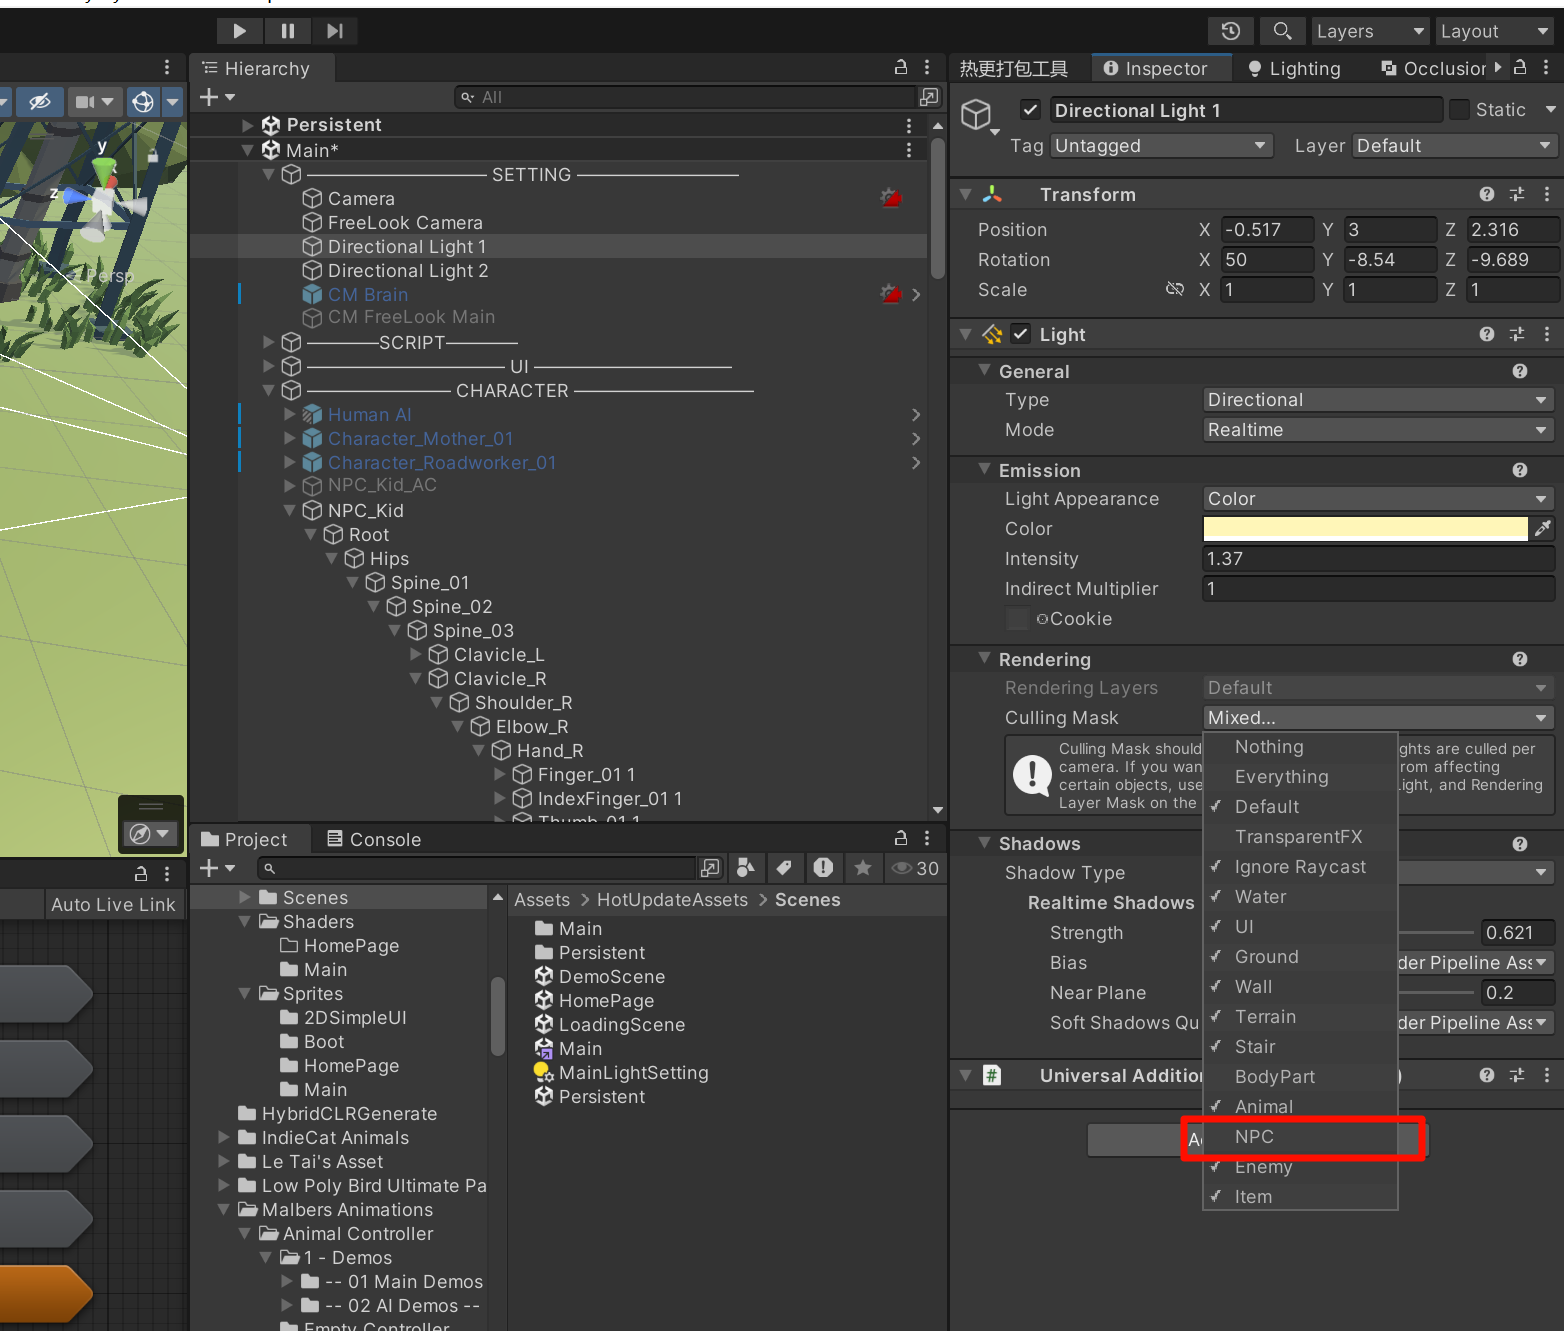
Task: Click the Color eyedropper icon
Action: click(1543, 528)
